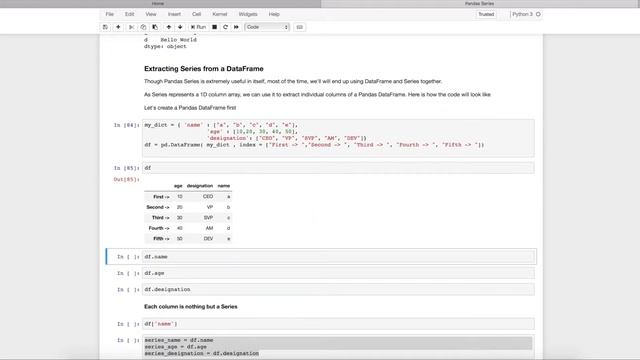Interrupt the kernel with the stop icon
640x360 pixels.
pos(214,27)
